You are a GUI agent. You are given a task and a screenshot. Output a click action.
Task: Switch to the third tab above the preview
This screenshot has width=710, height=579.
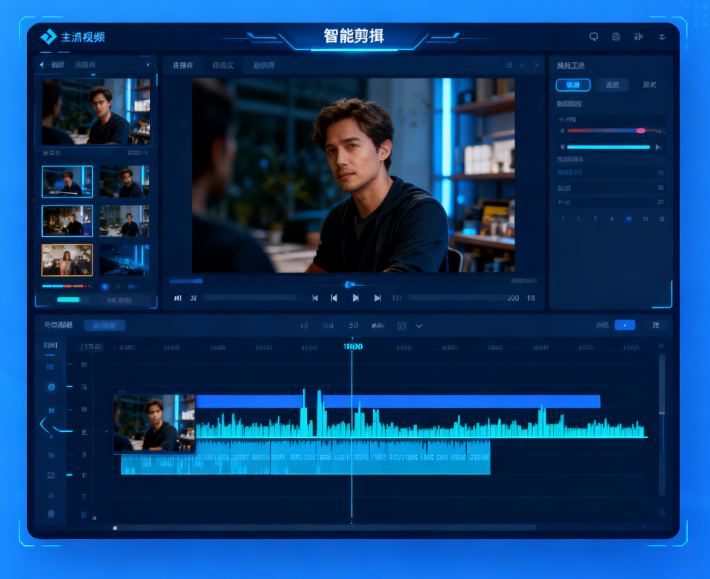(264, 65)
